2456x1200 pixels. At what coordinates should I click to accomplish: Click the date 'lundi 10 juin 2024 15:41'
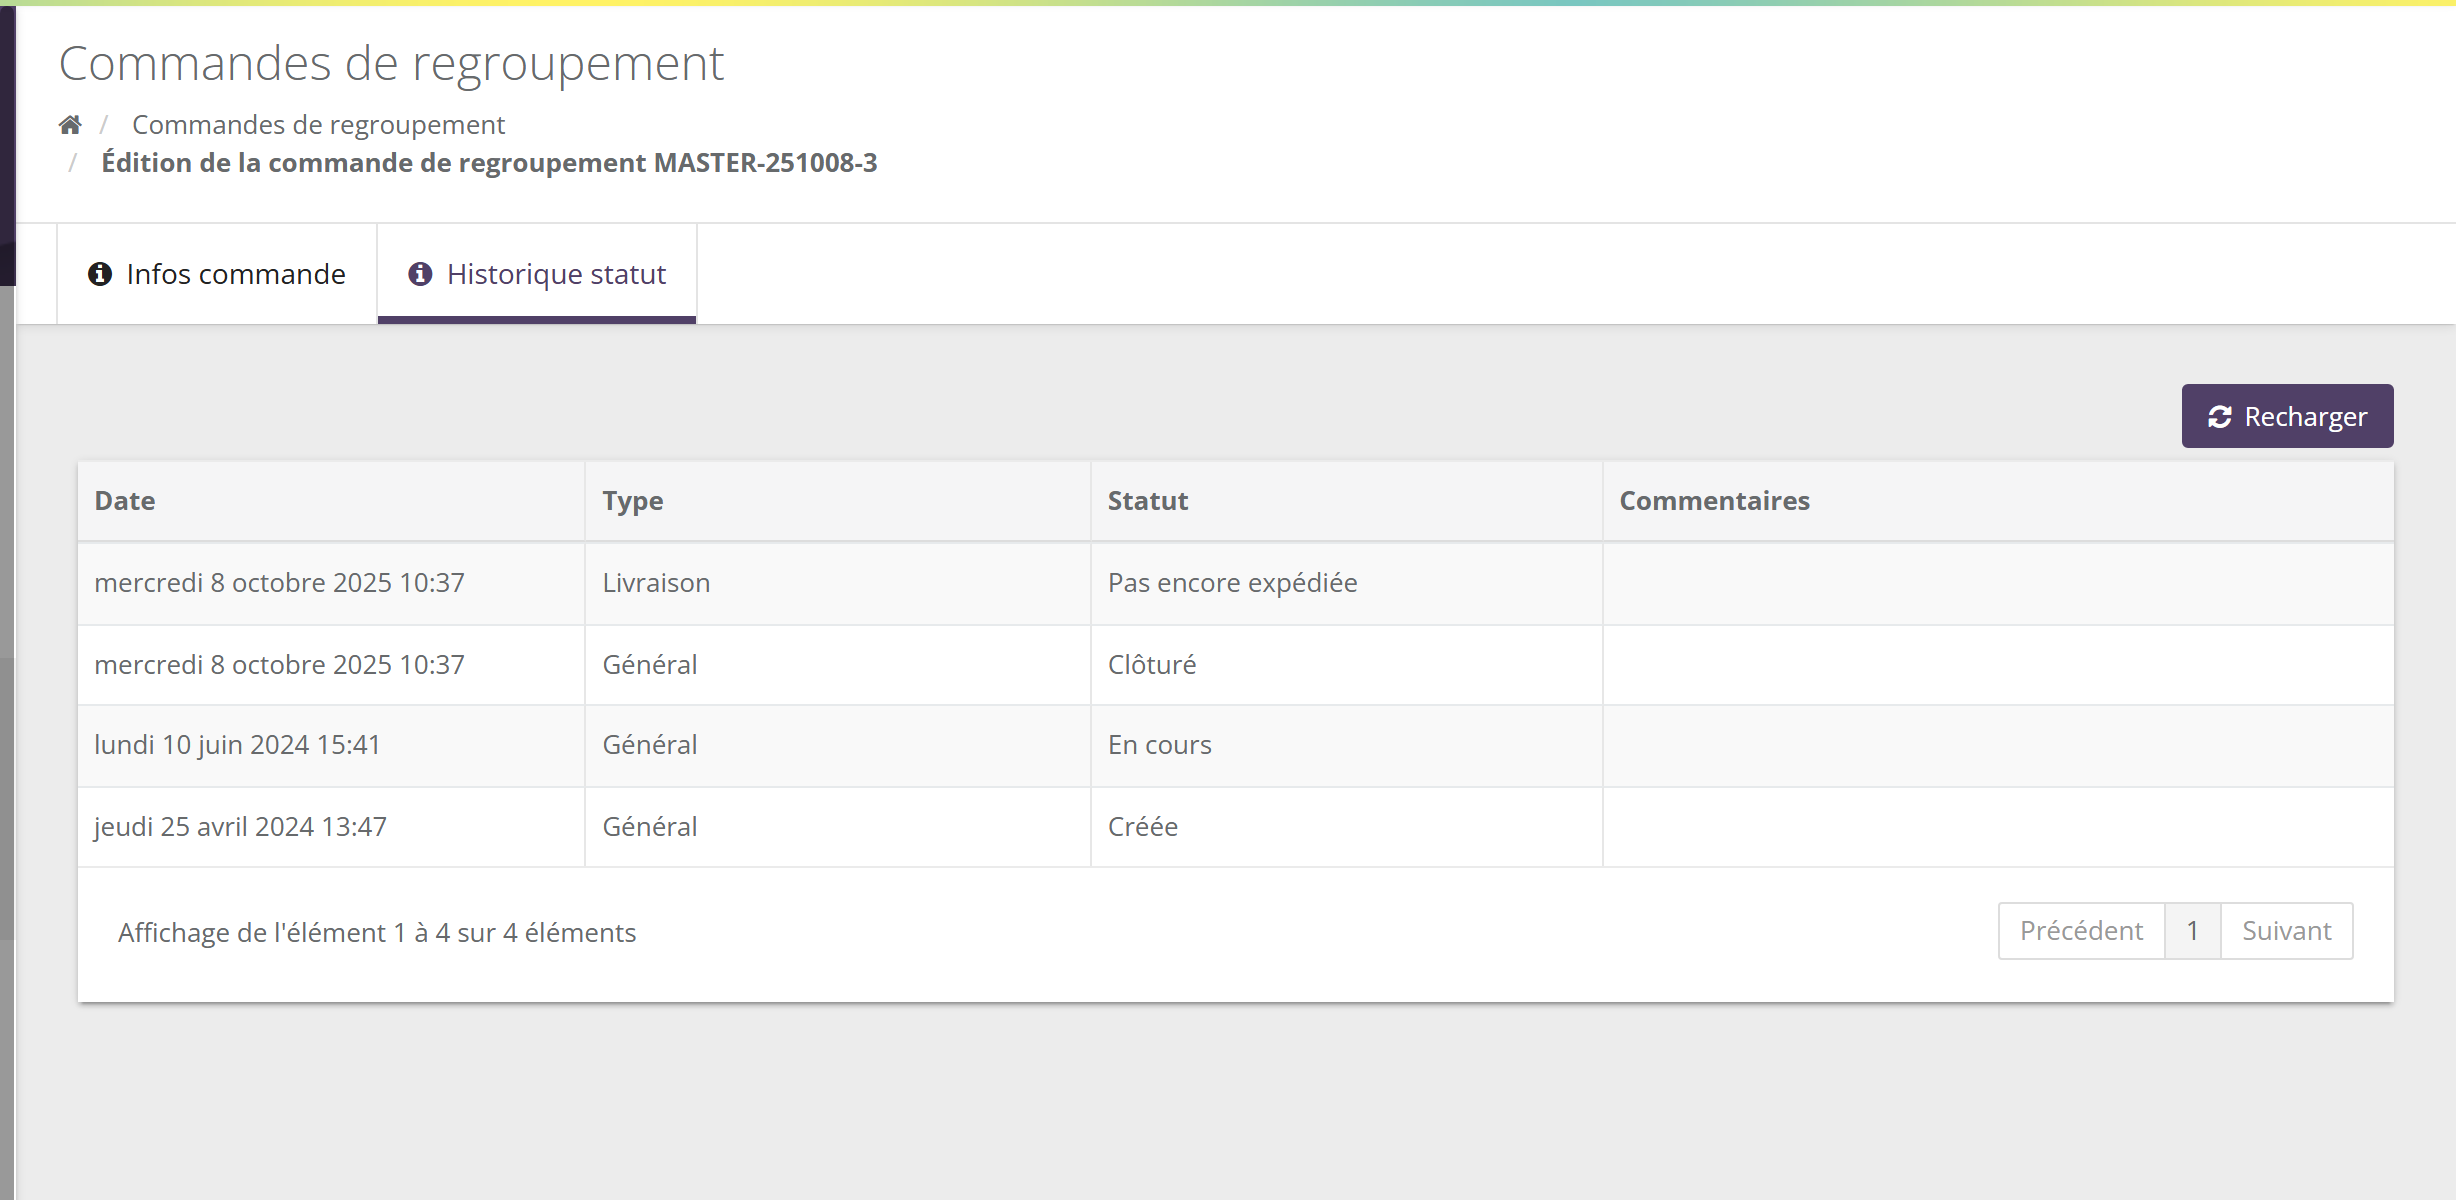(x=237, y=745)
